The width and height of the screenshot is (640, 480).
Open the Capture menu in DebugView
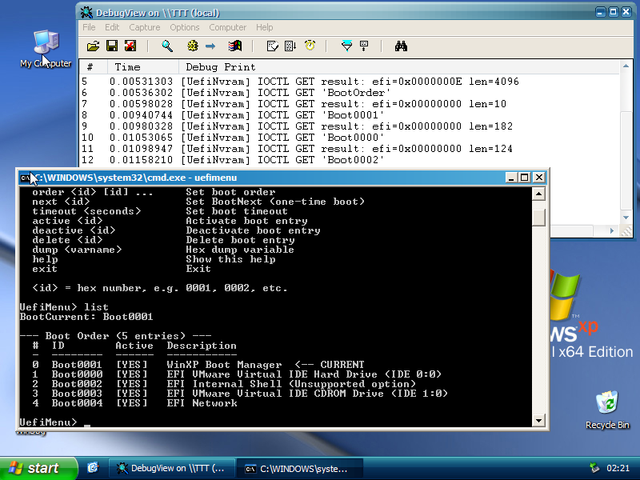pyautogui.click(x=144, y=27)
